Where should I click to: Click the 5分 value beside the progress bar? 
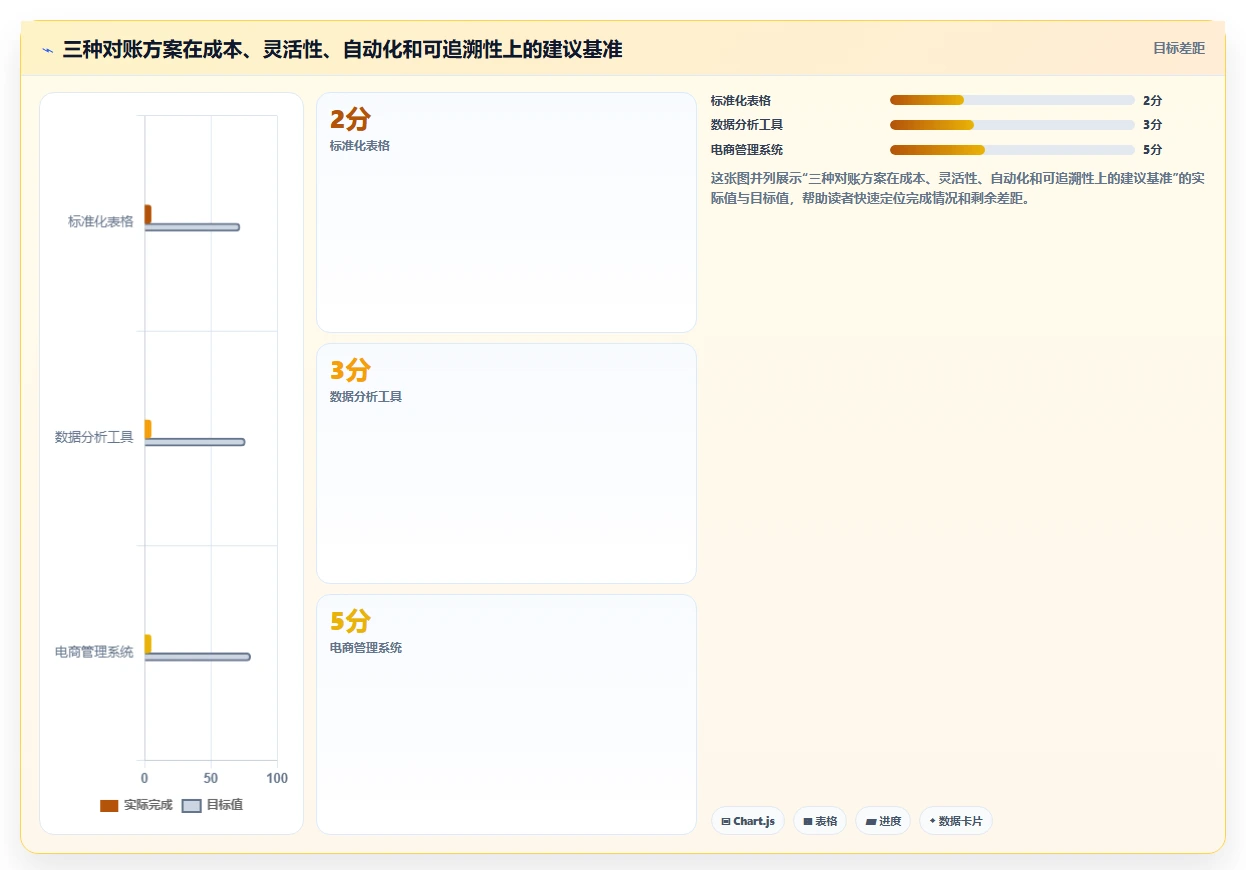pos(1152,150)
